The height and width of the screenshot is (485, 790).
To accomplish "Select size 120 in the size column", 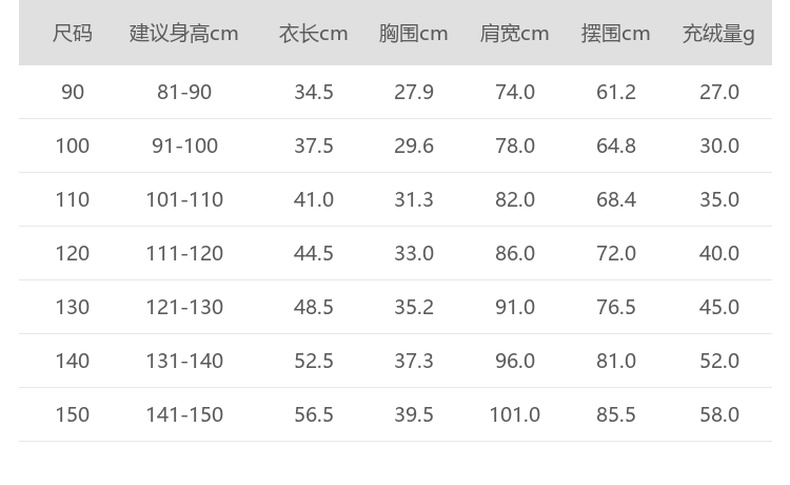I will pyautogui.click(x=72, y=254).
